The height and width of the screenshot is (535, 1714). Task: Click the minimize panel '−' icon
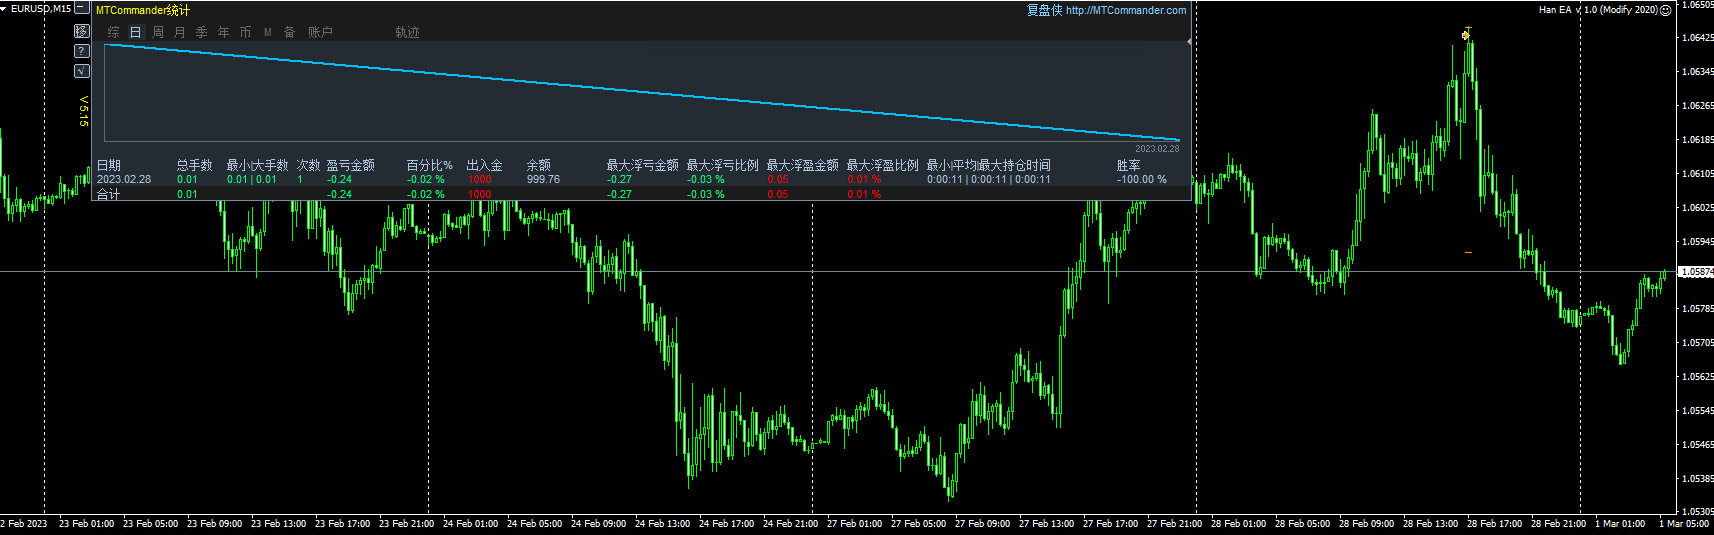[82, 8]
